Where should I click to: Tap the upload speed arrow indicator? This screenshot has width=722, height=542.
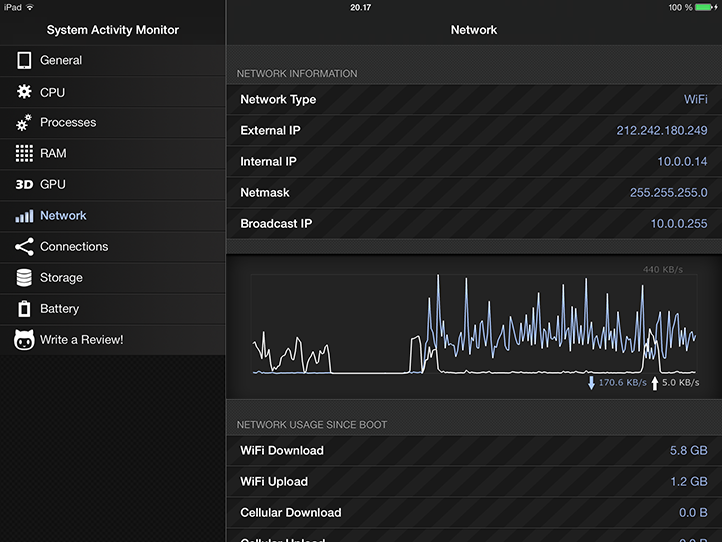pos(655,382)
